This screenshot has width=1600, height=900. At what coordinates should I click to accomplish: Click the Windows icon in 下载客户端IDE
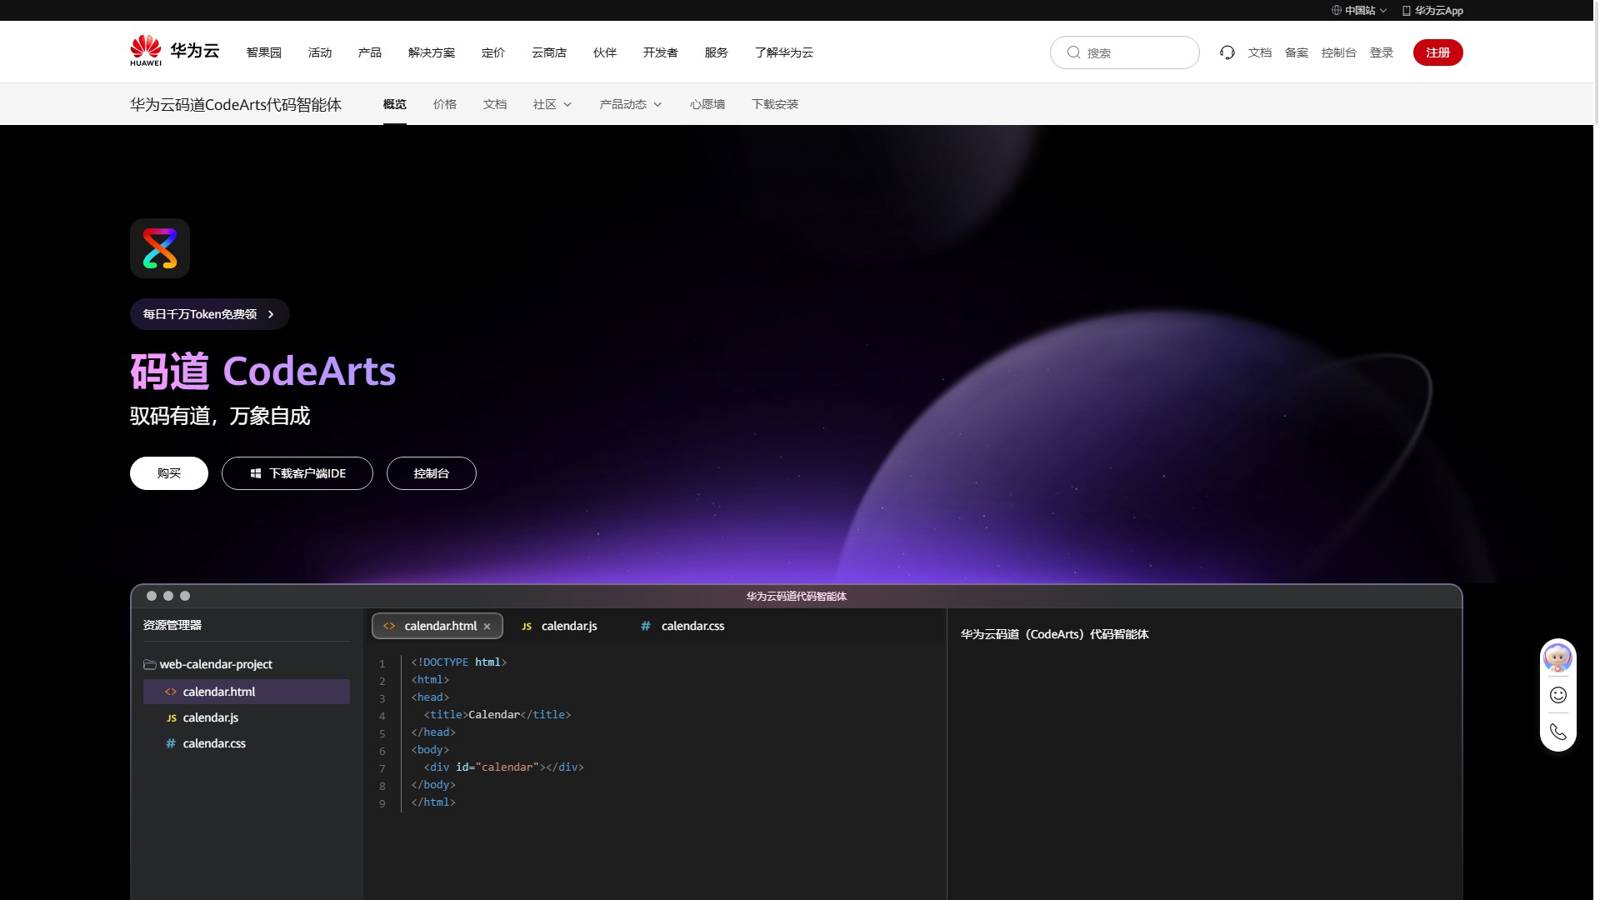click(x=255, y=473)
